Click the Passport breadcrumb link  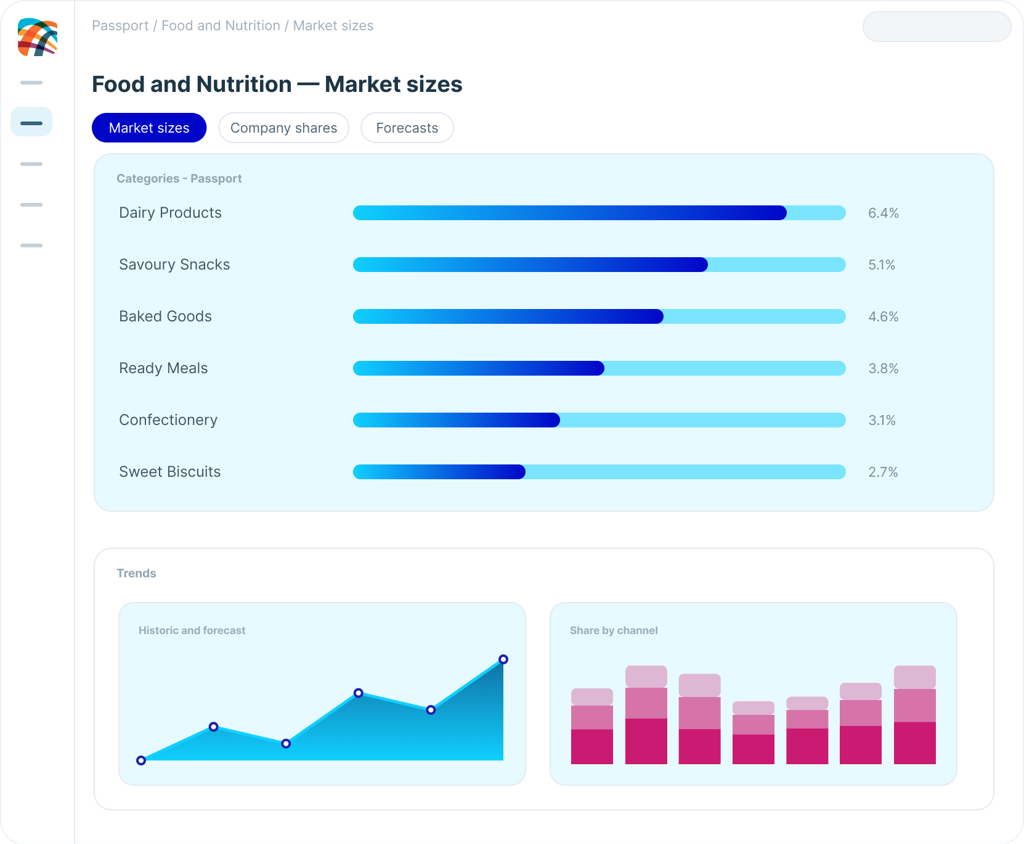click(x=120, y=25)
